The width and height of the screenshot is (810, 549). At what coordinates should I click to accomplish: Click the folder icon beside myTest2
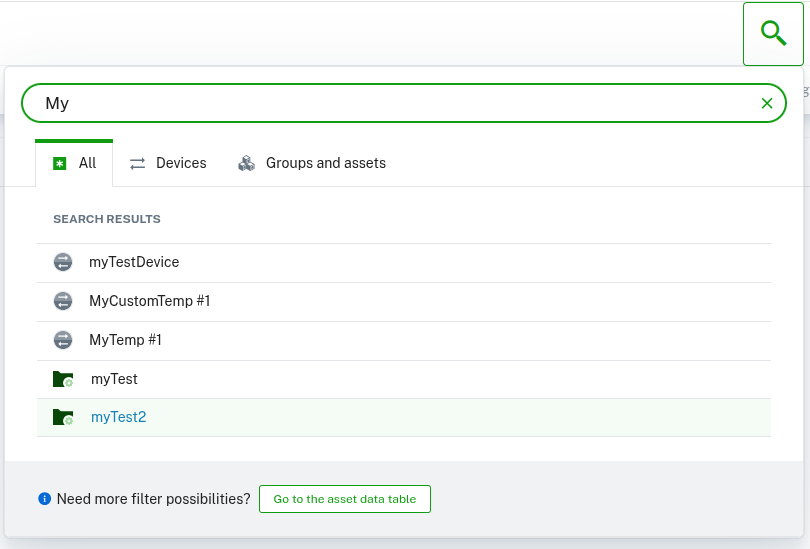tap(63, 417)
